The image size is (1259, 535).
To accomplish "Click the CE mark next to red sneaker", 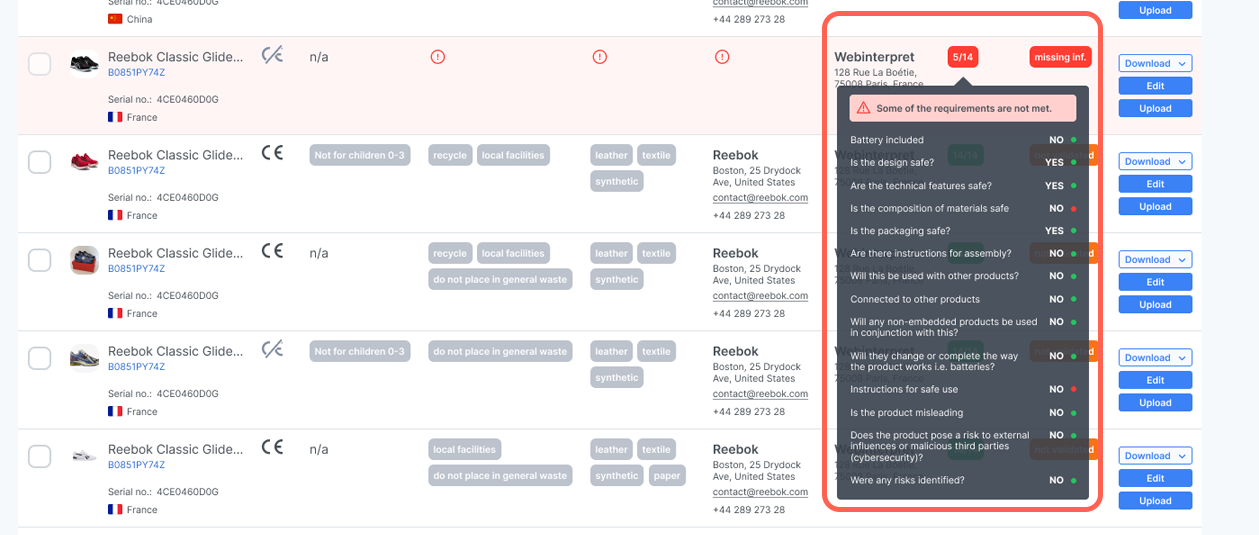I will (272, 153).
